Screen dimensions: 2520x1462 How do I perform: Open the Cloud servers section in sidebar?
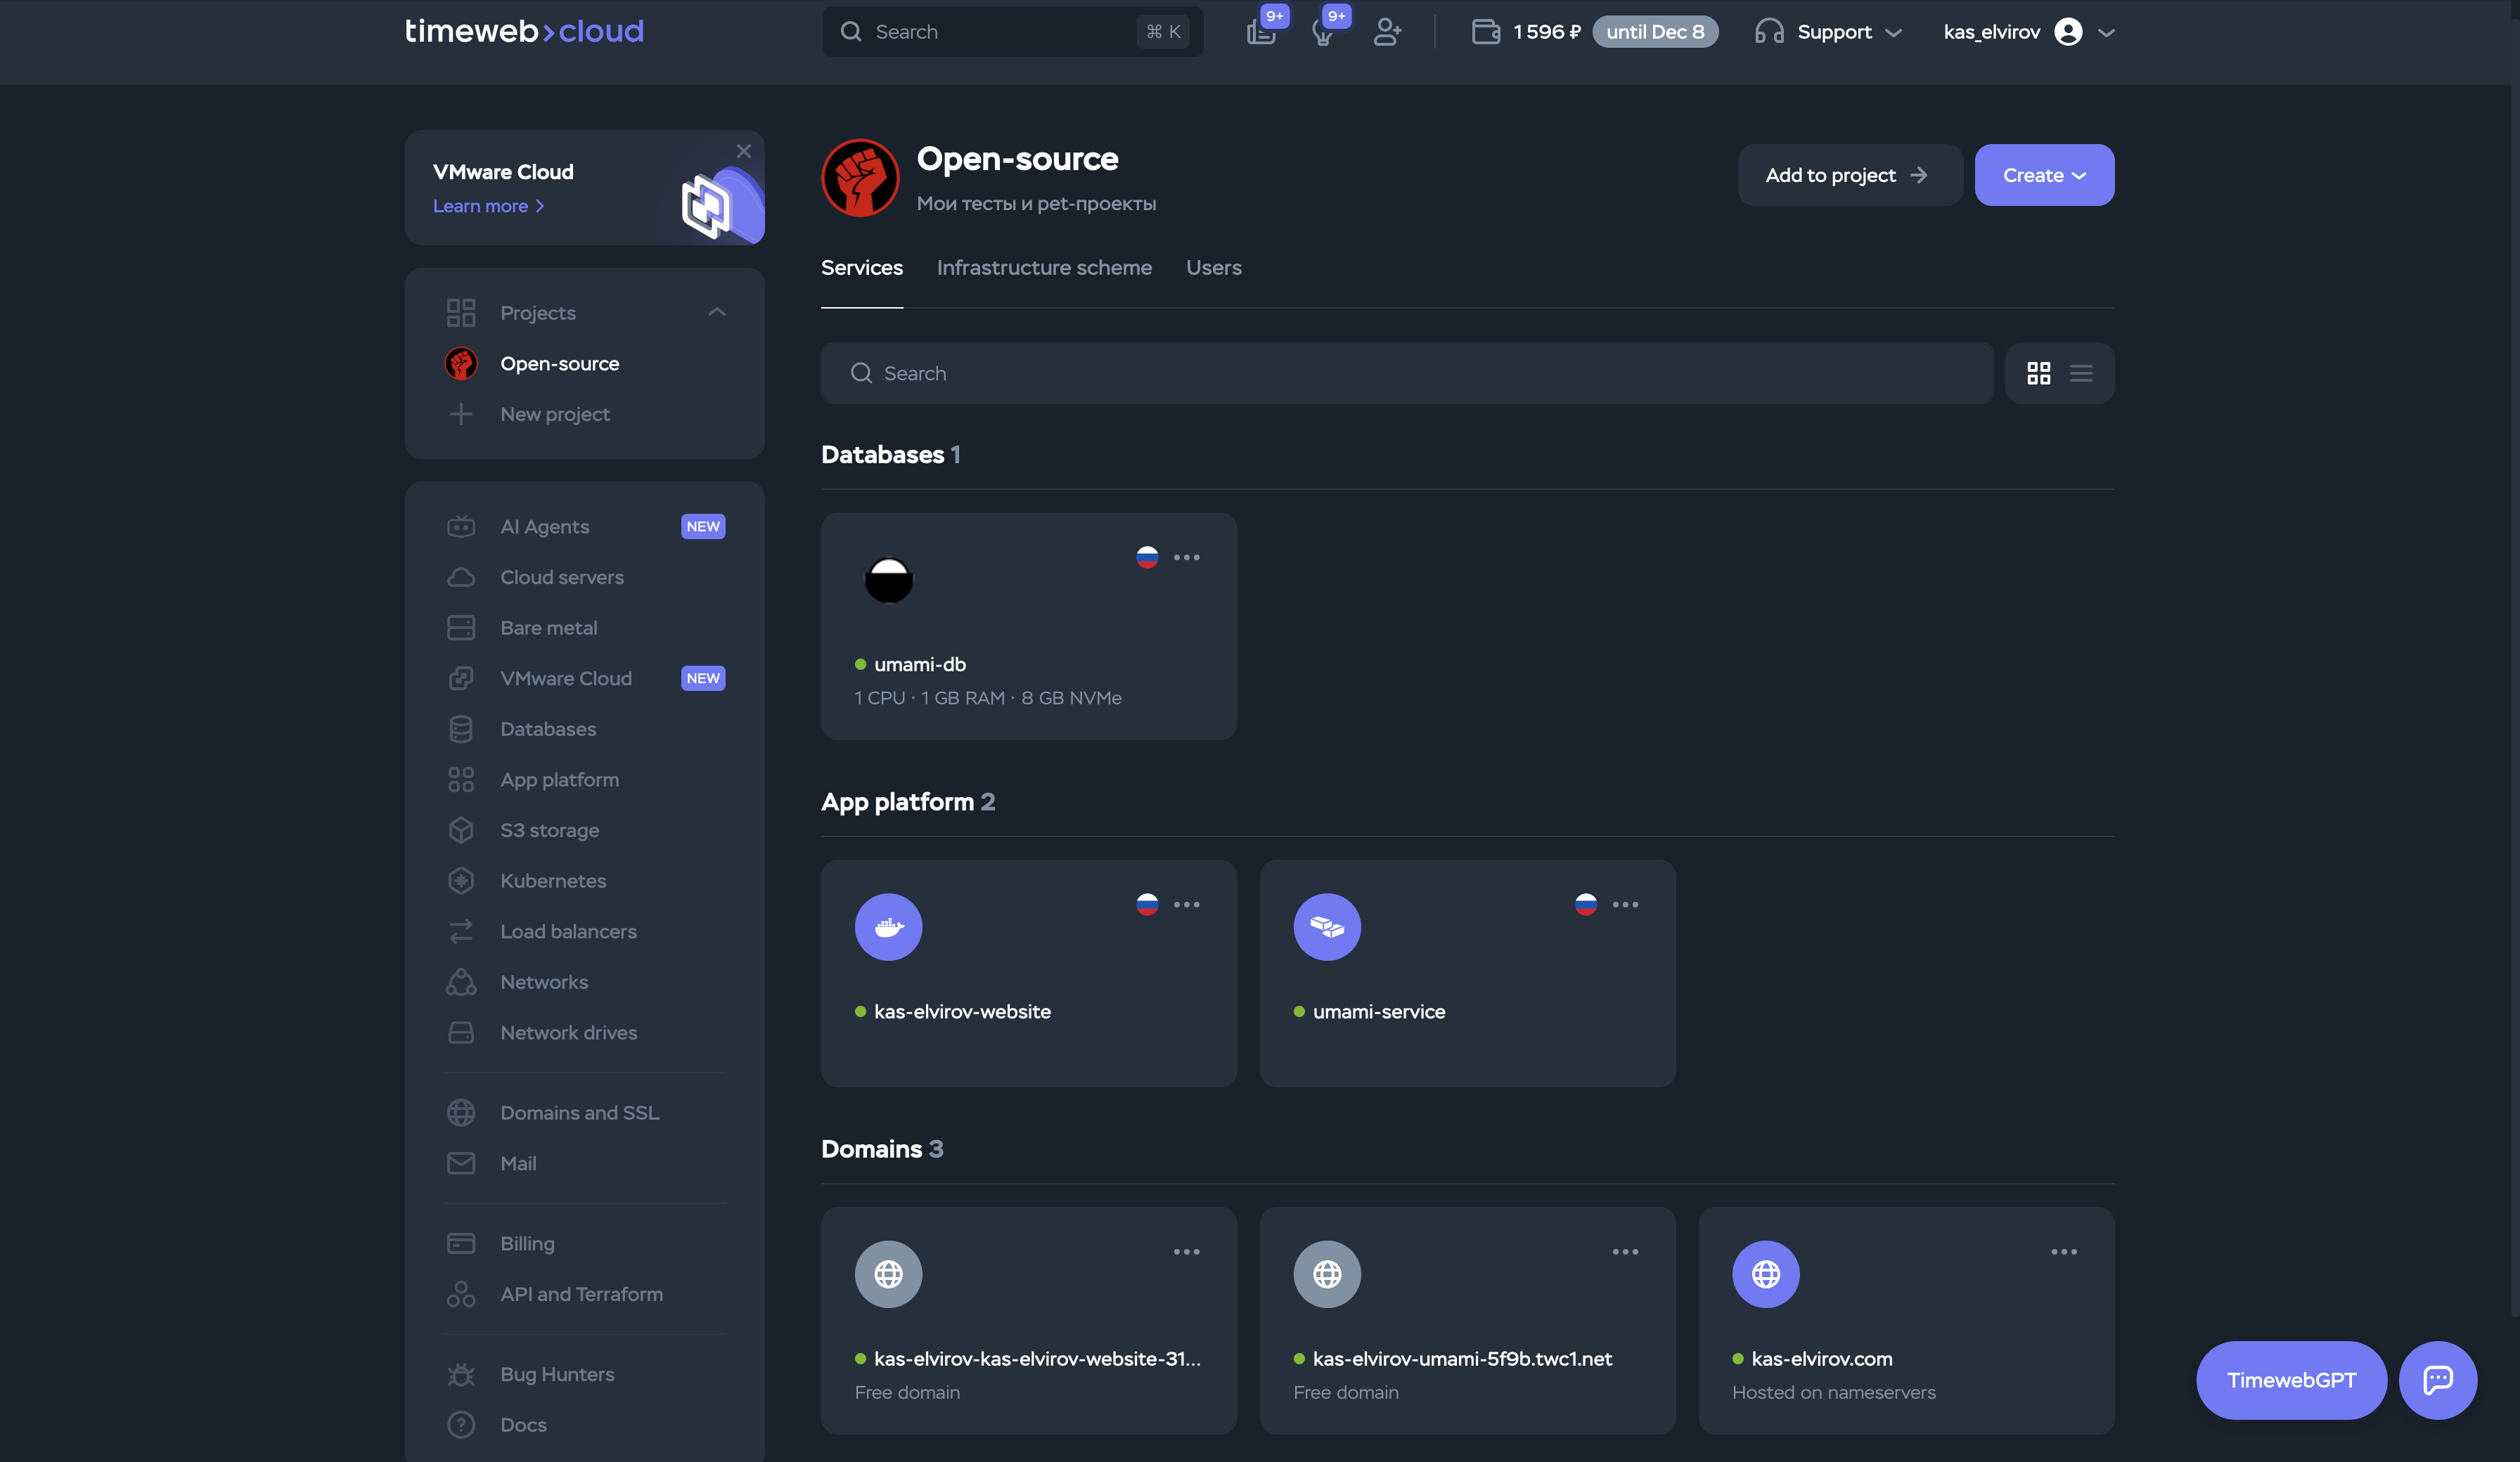(561, 577)
